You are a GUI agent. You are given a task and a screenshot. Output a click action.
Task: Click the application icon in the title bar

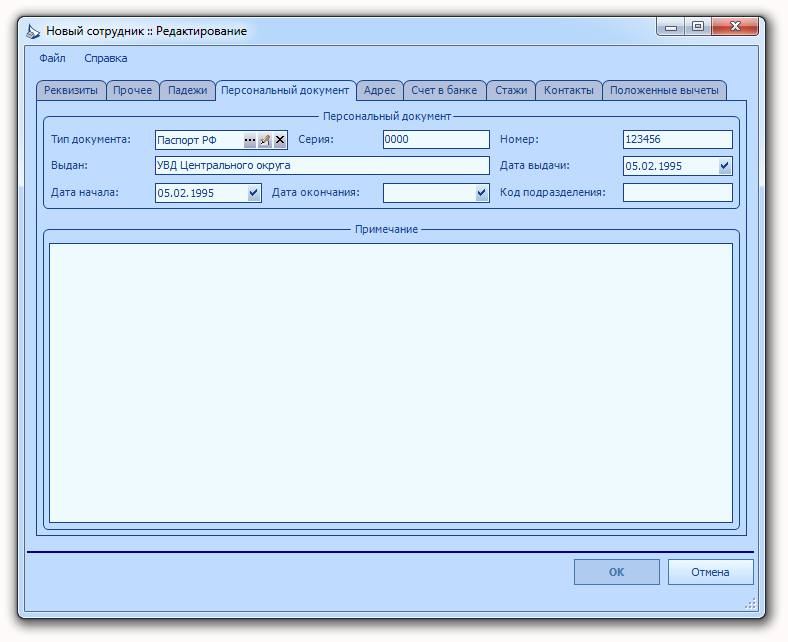click(x=33, y=31)
